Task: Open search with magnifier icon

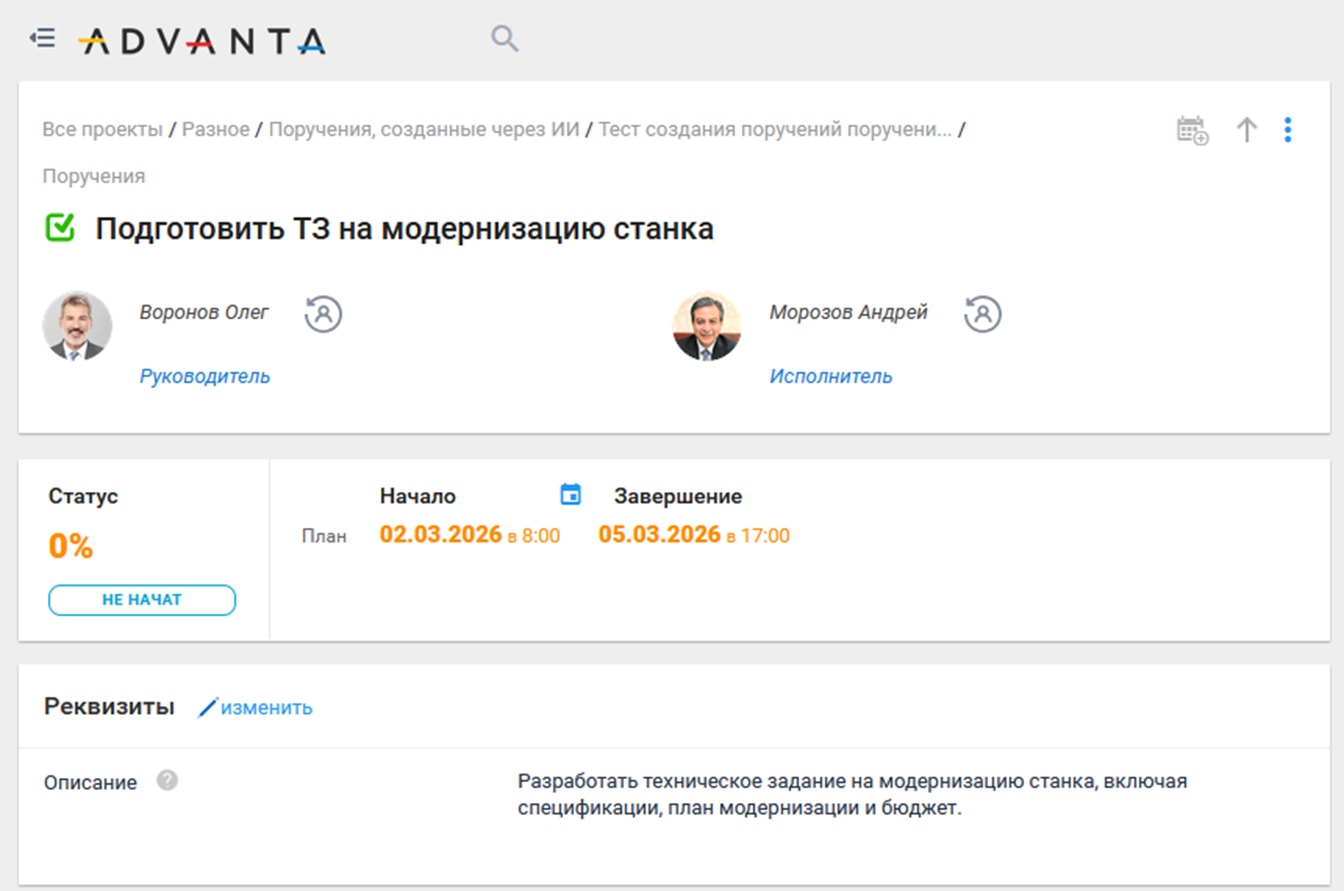Action: 504,39
